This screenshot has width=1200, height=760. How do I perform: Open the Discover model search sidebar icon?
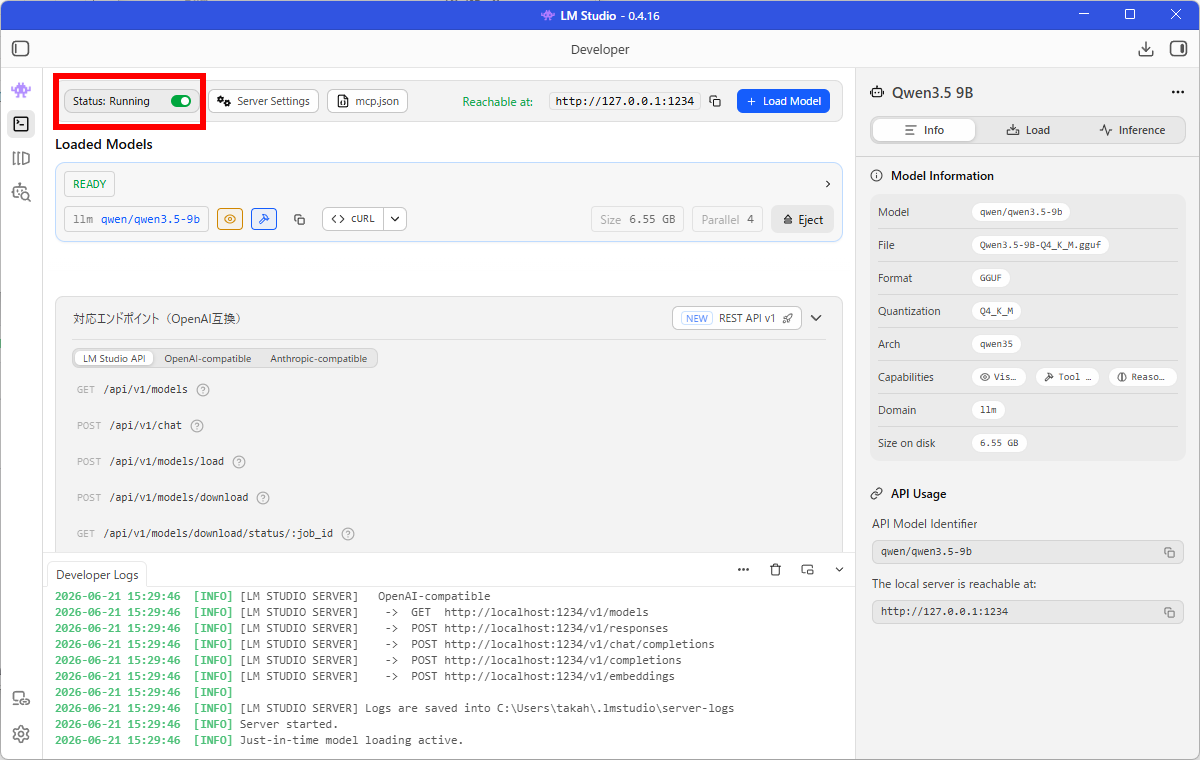tap(21, 191)
